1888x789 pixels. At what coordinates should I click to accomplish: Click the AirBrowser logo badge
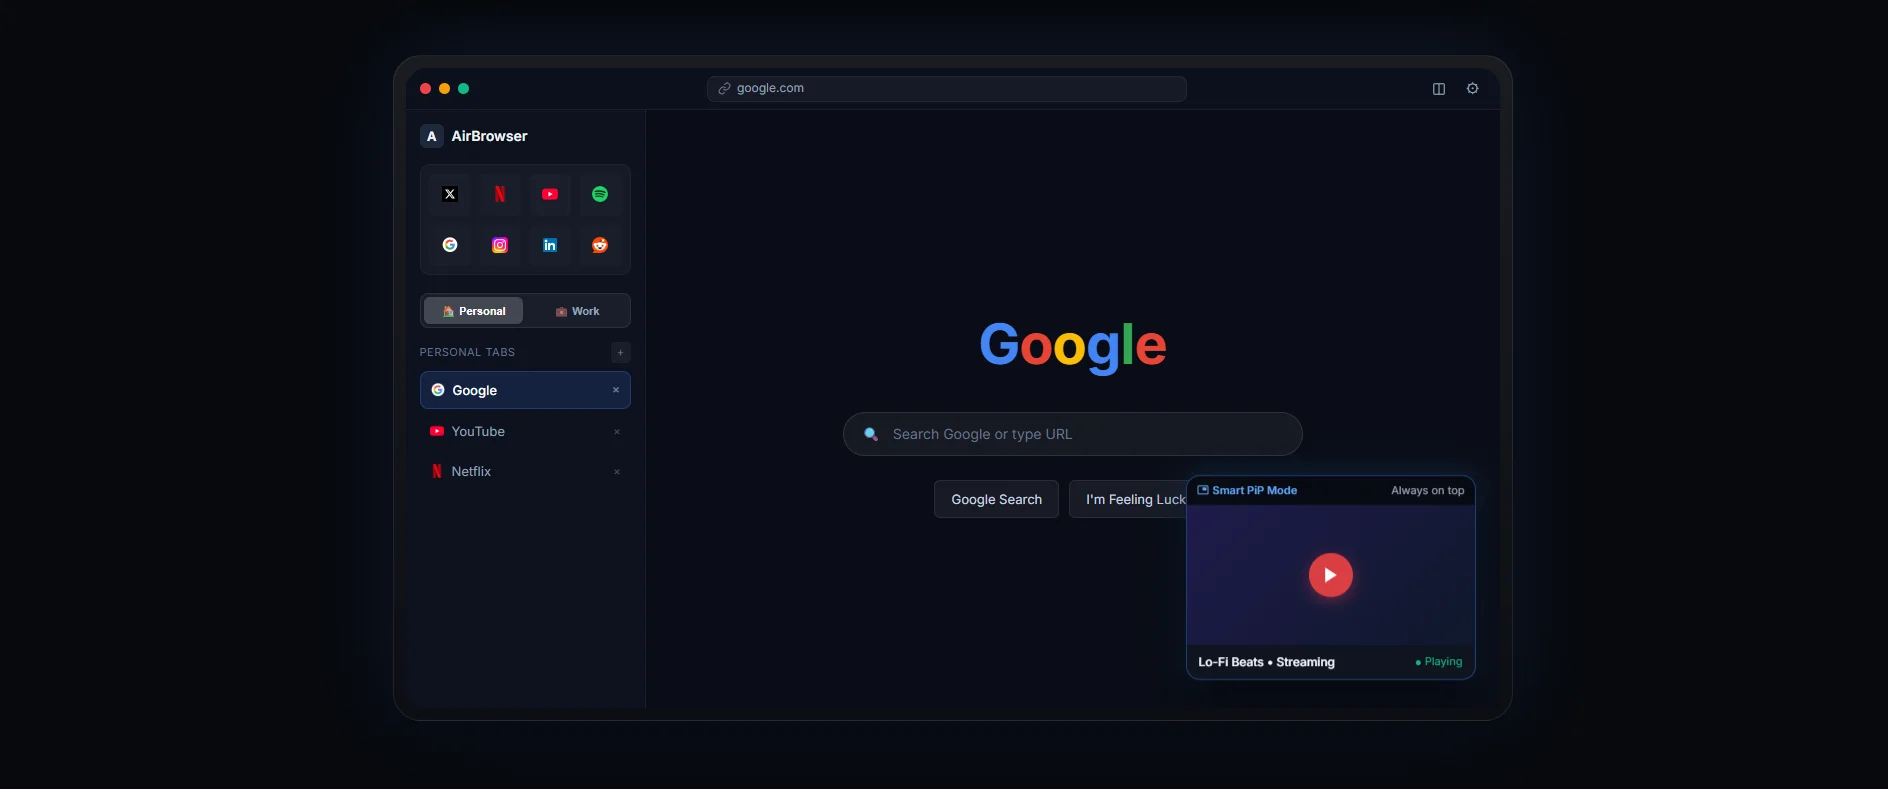click(432, 136)
